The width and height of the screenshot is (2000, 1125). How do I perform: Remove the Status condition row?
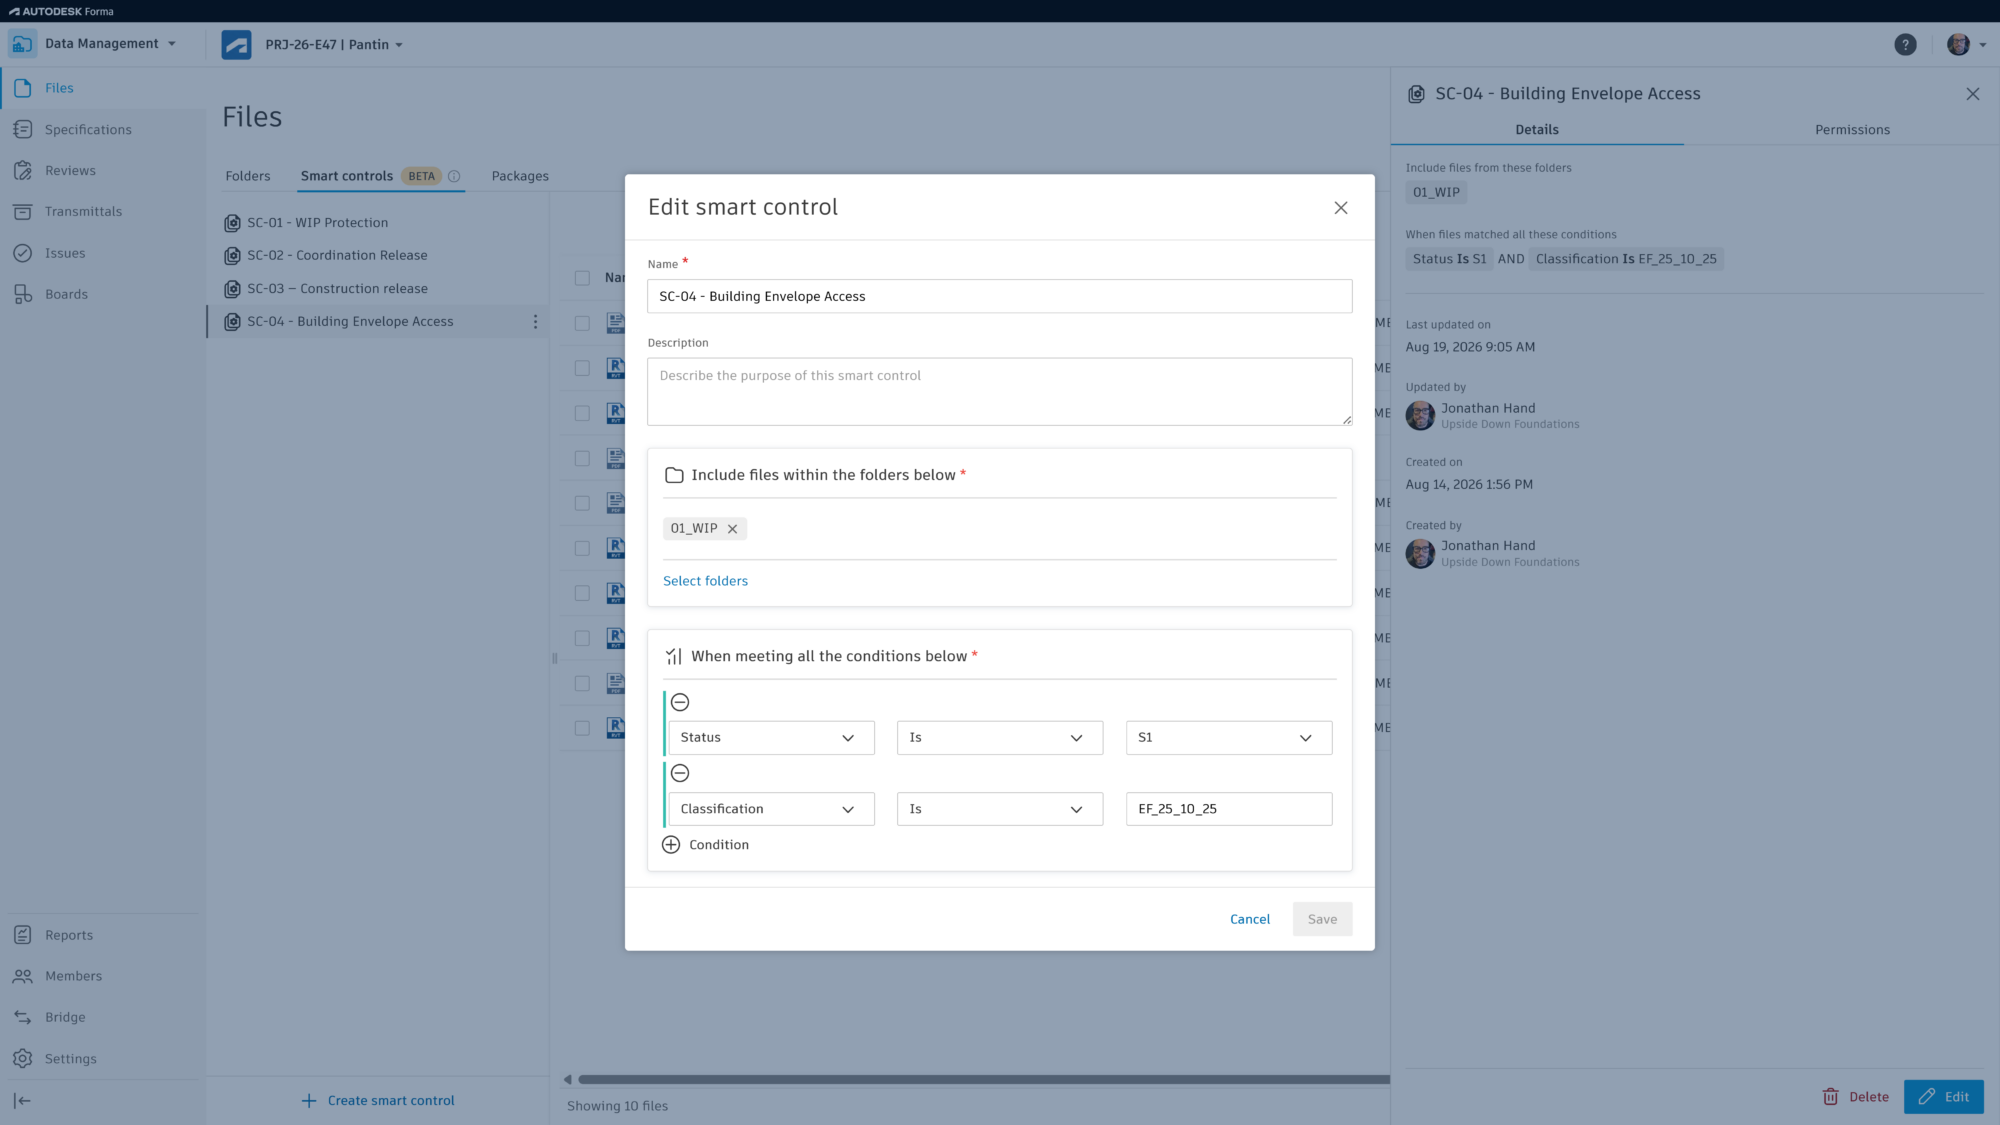tap(680, 702)
